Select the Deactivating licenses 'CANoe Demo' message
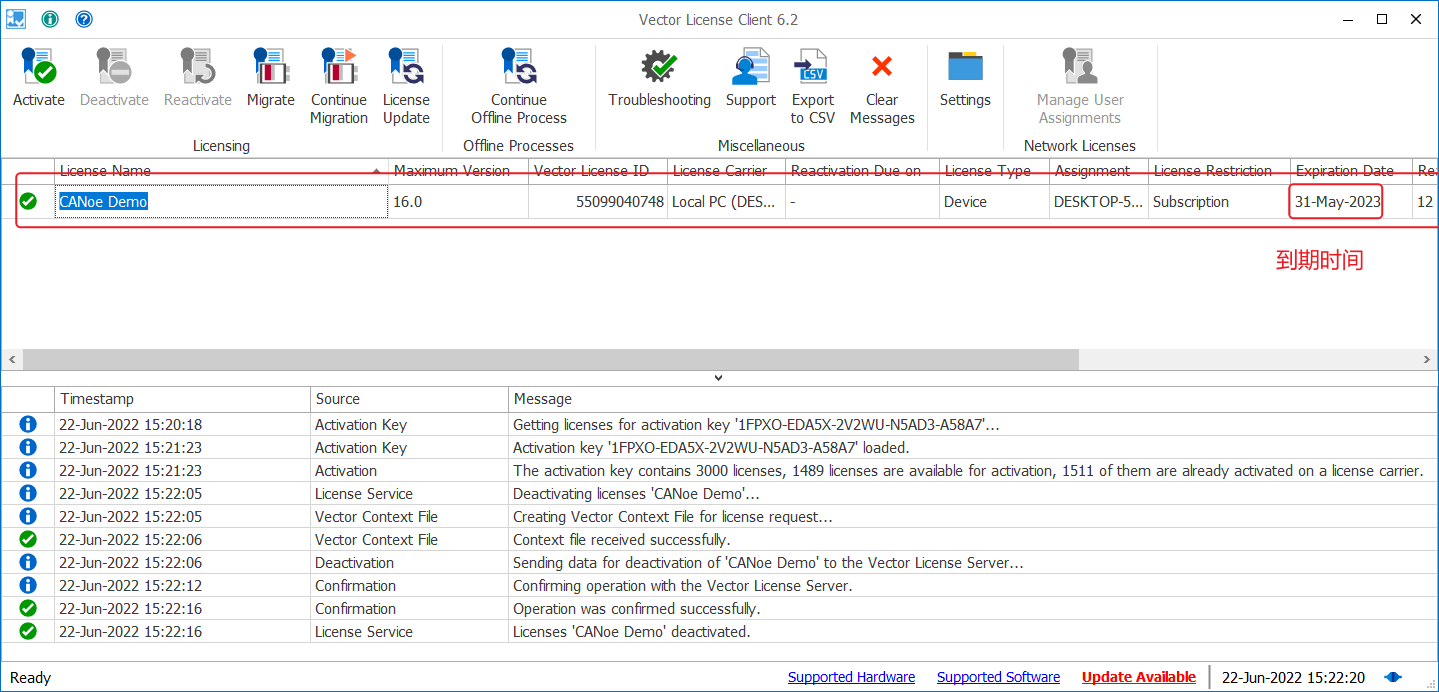1439x692 pixels. pyautogui.click(x=719, y=493)
